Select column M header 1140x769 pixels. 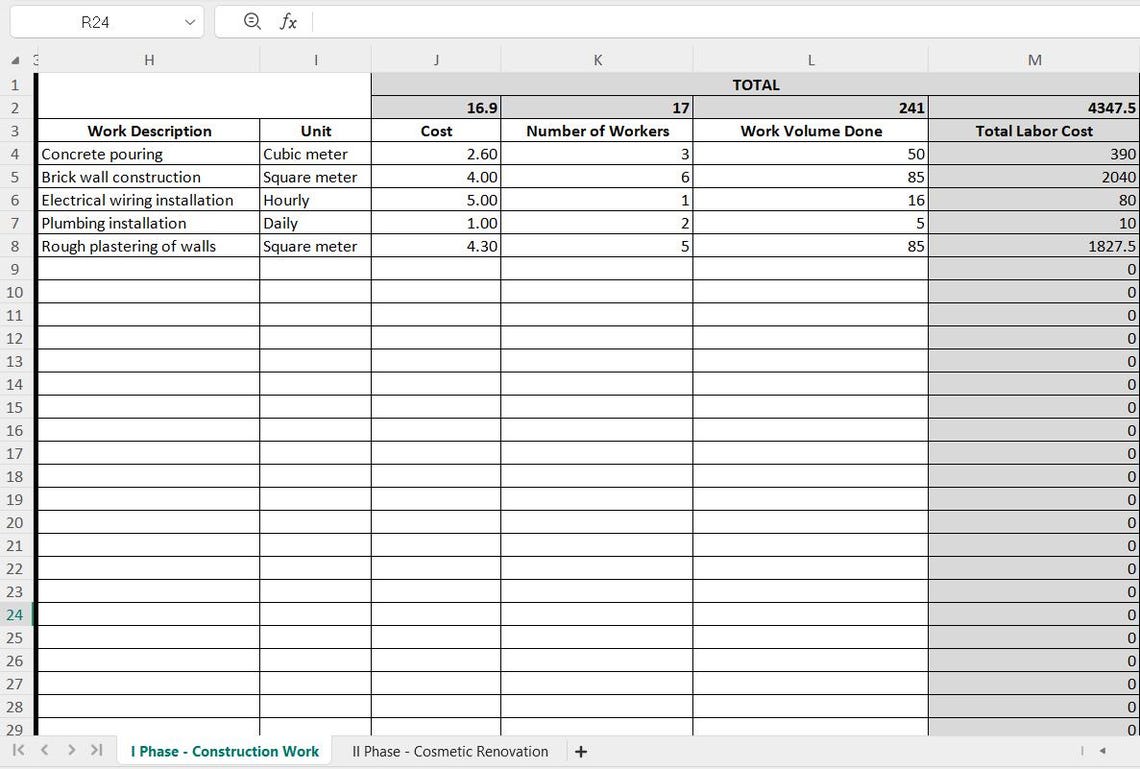click(x=1034, y=59)
